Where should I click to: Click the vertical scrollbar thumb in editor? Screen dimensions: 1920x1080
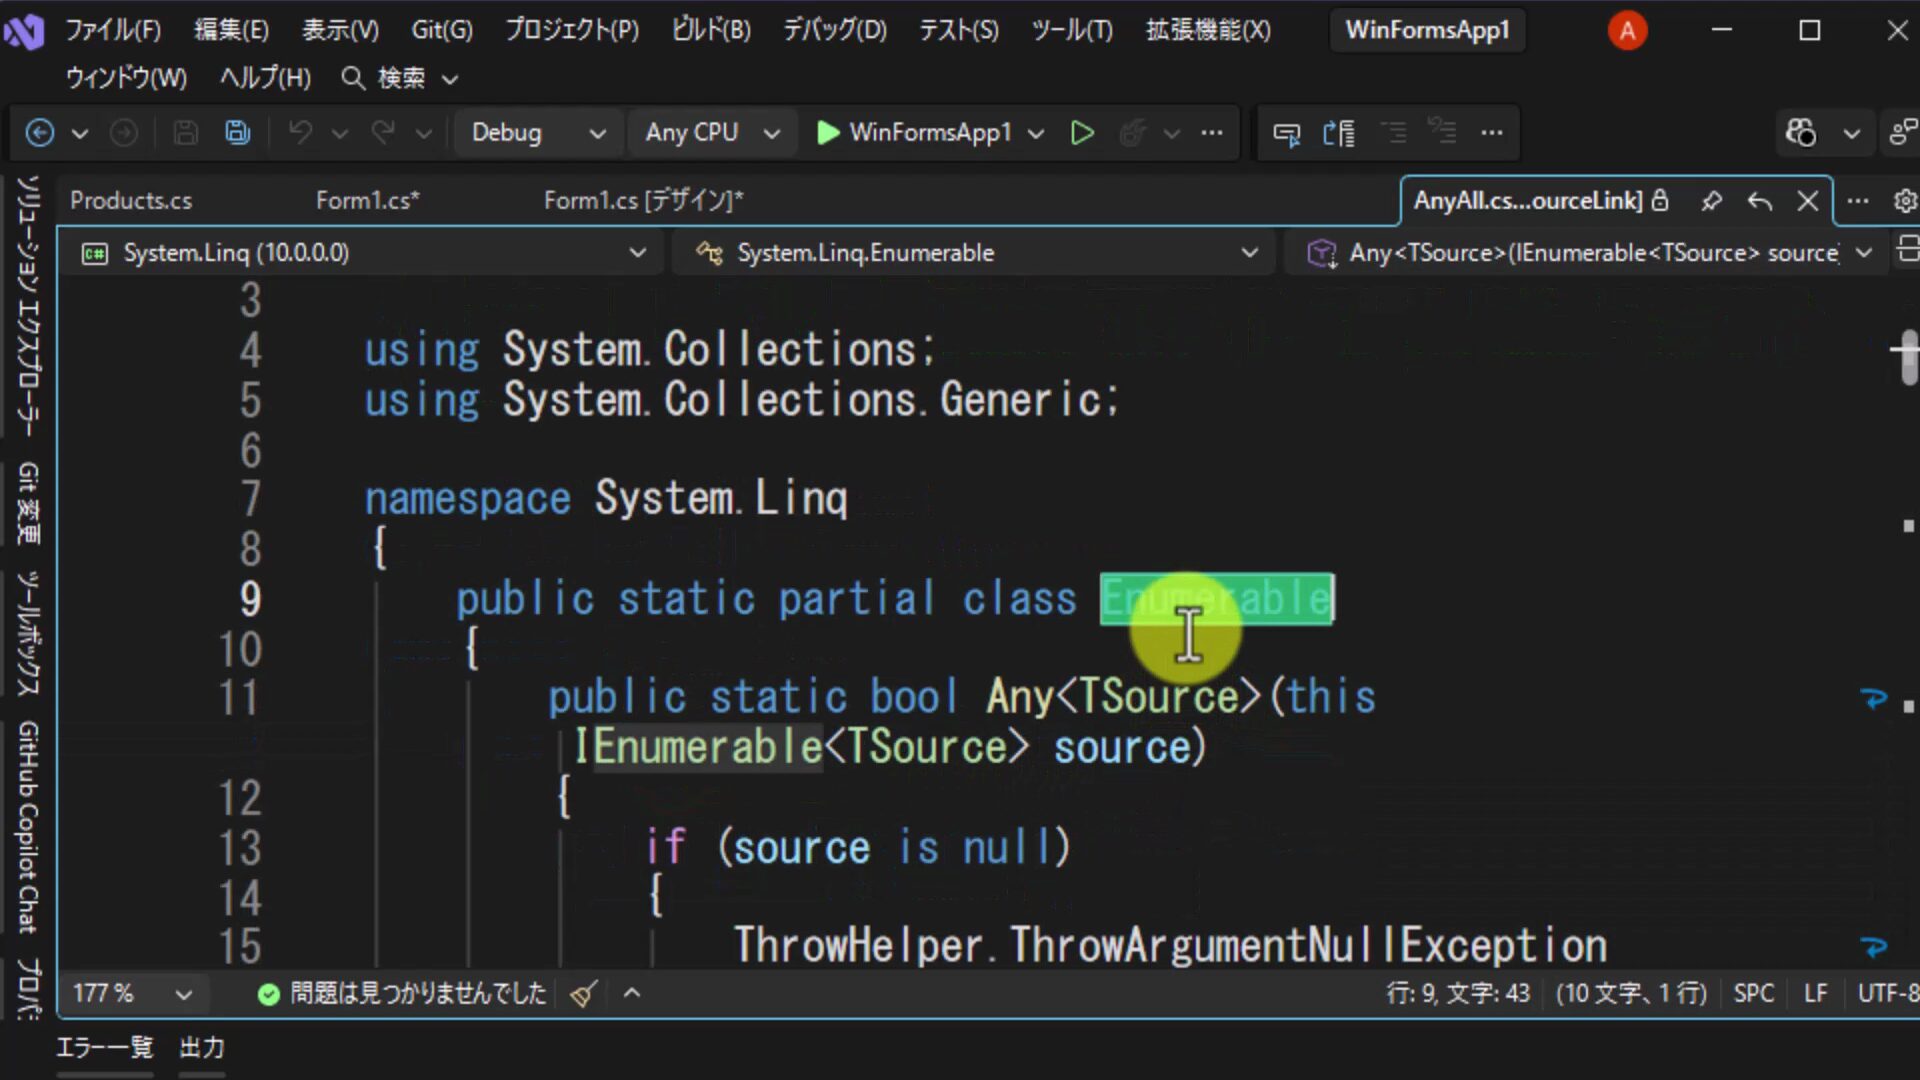pyautogui.click(x=1909, y=358)
